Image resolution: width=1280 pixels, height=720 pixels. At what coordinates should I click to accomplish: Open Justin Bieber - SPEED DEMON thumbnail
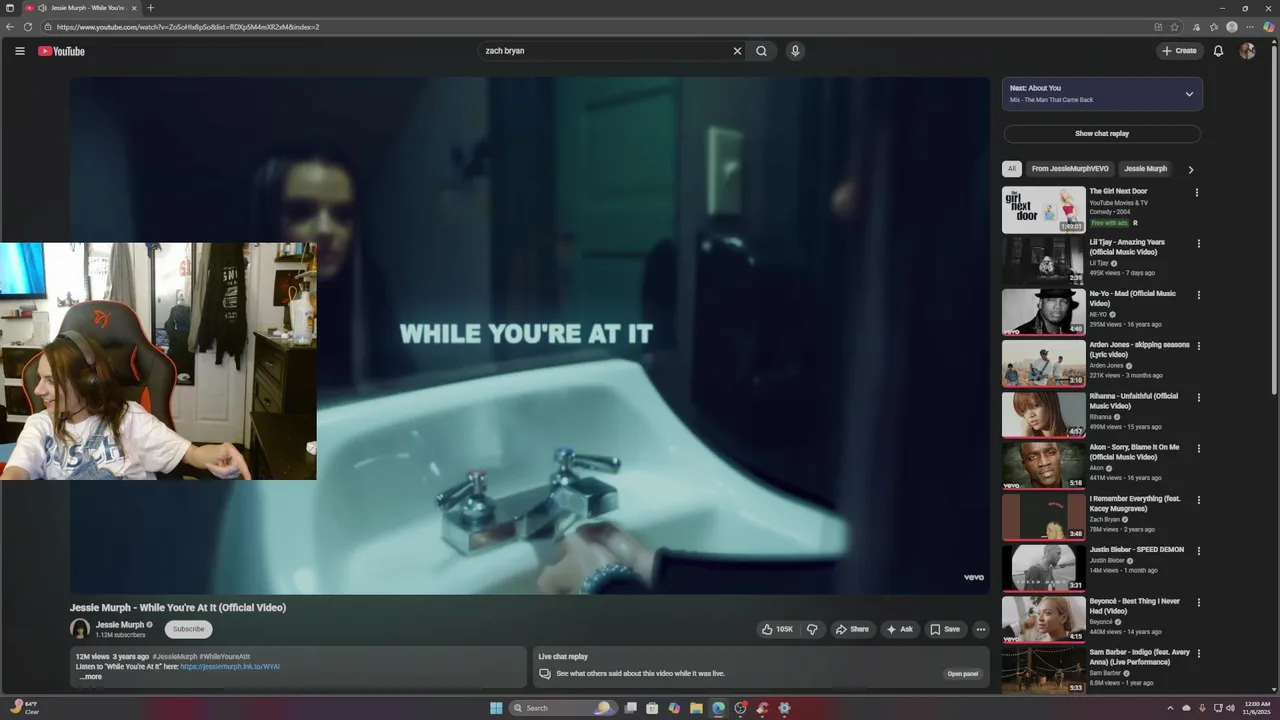(1044, 568)
